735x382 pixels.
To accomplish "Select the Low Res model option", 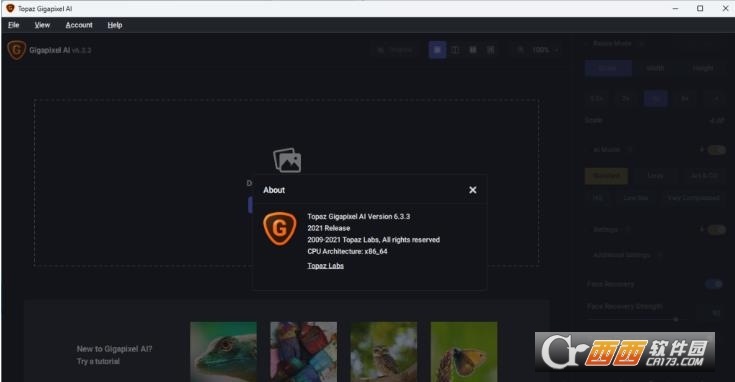I will tap(636, 198).
